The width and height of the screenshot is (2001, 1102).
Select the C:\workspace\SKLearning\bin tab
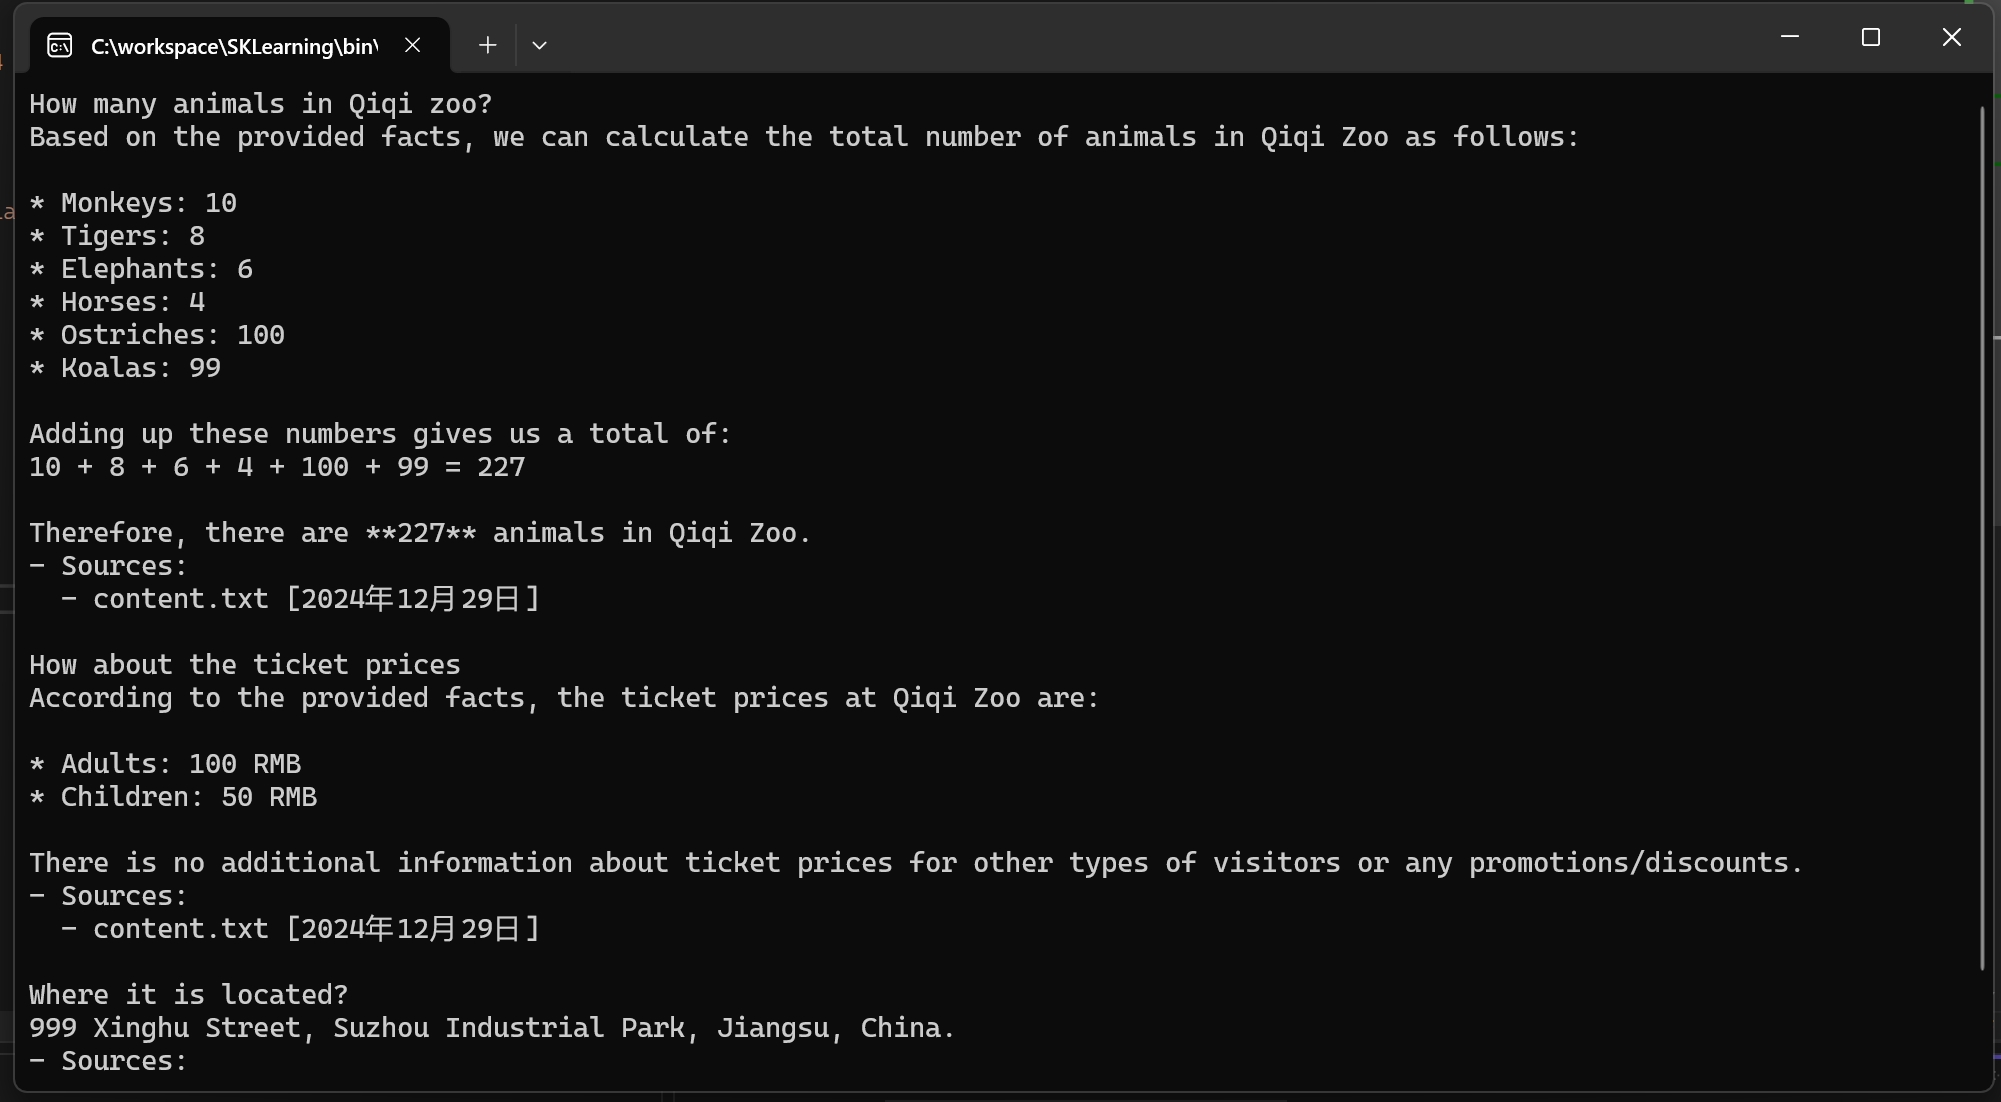234,46
